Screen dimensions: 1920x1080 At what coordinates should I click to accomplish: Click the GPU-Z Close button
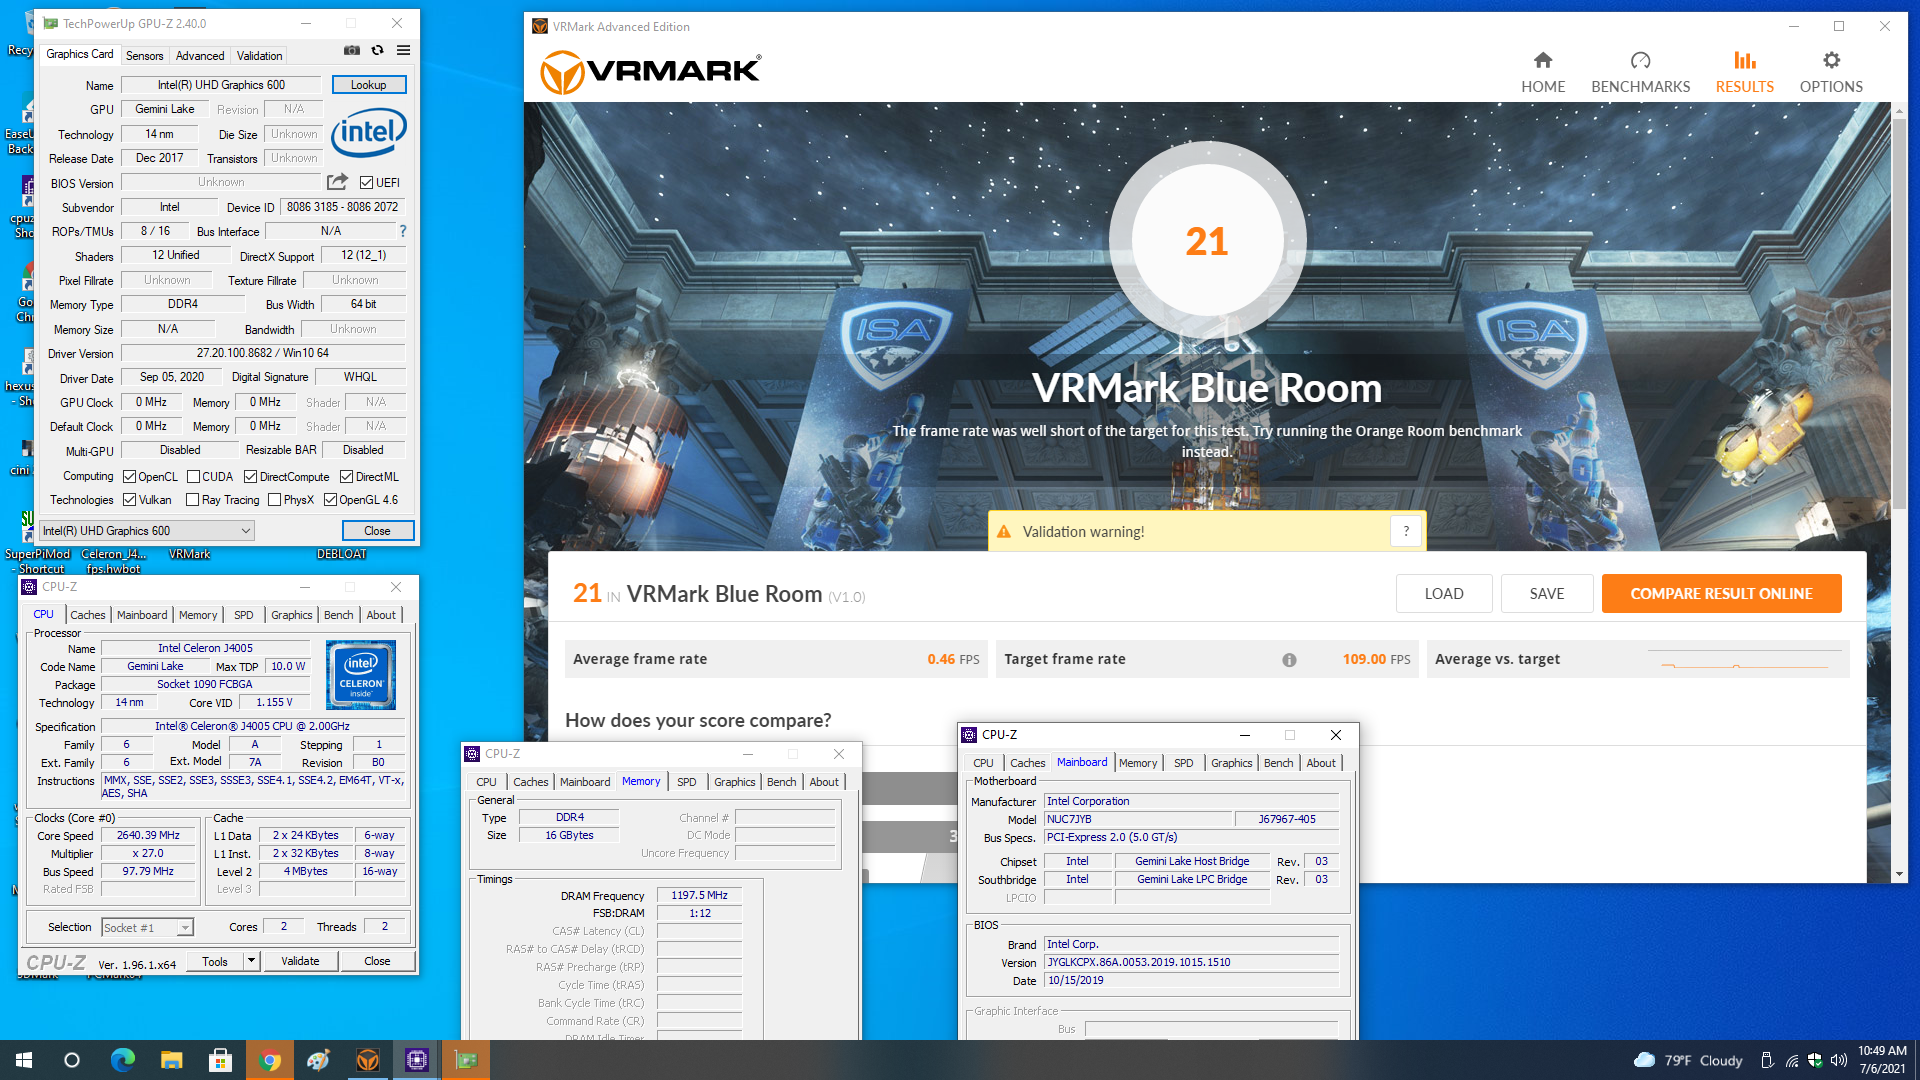pyautogui.click(x=377, y=531)
